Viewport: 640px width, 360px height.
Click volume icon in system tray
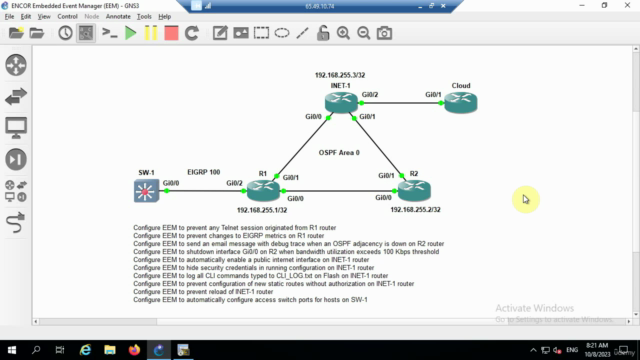(x=558, y=350)
